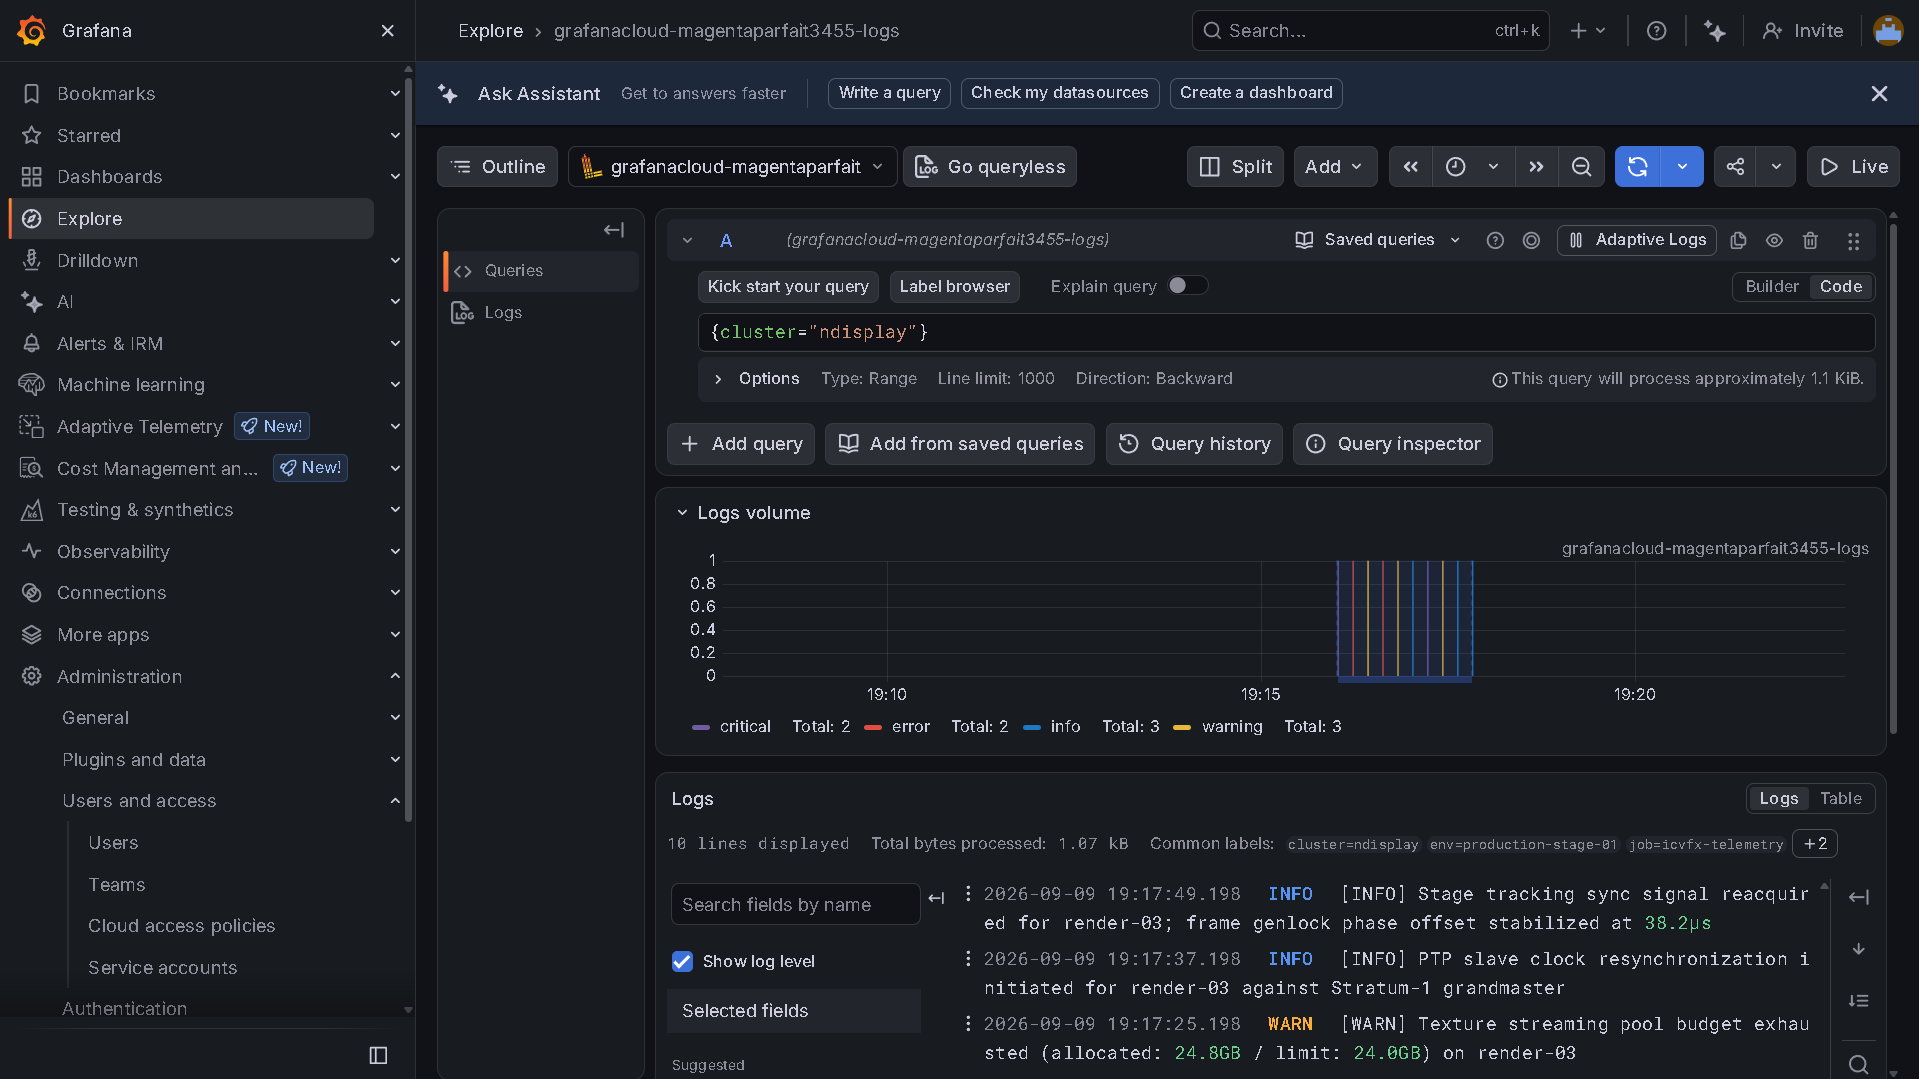
Task: Focus the Search fields by name input
Action: [x=795, y=904]
